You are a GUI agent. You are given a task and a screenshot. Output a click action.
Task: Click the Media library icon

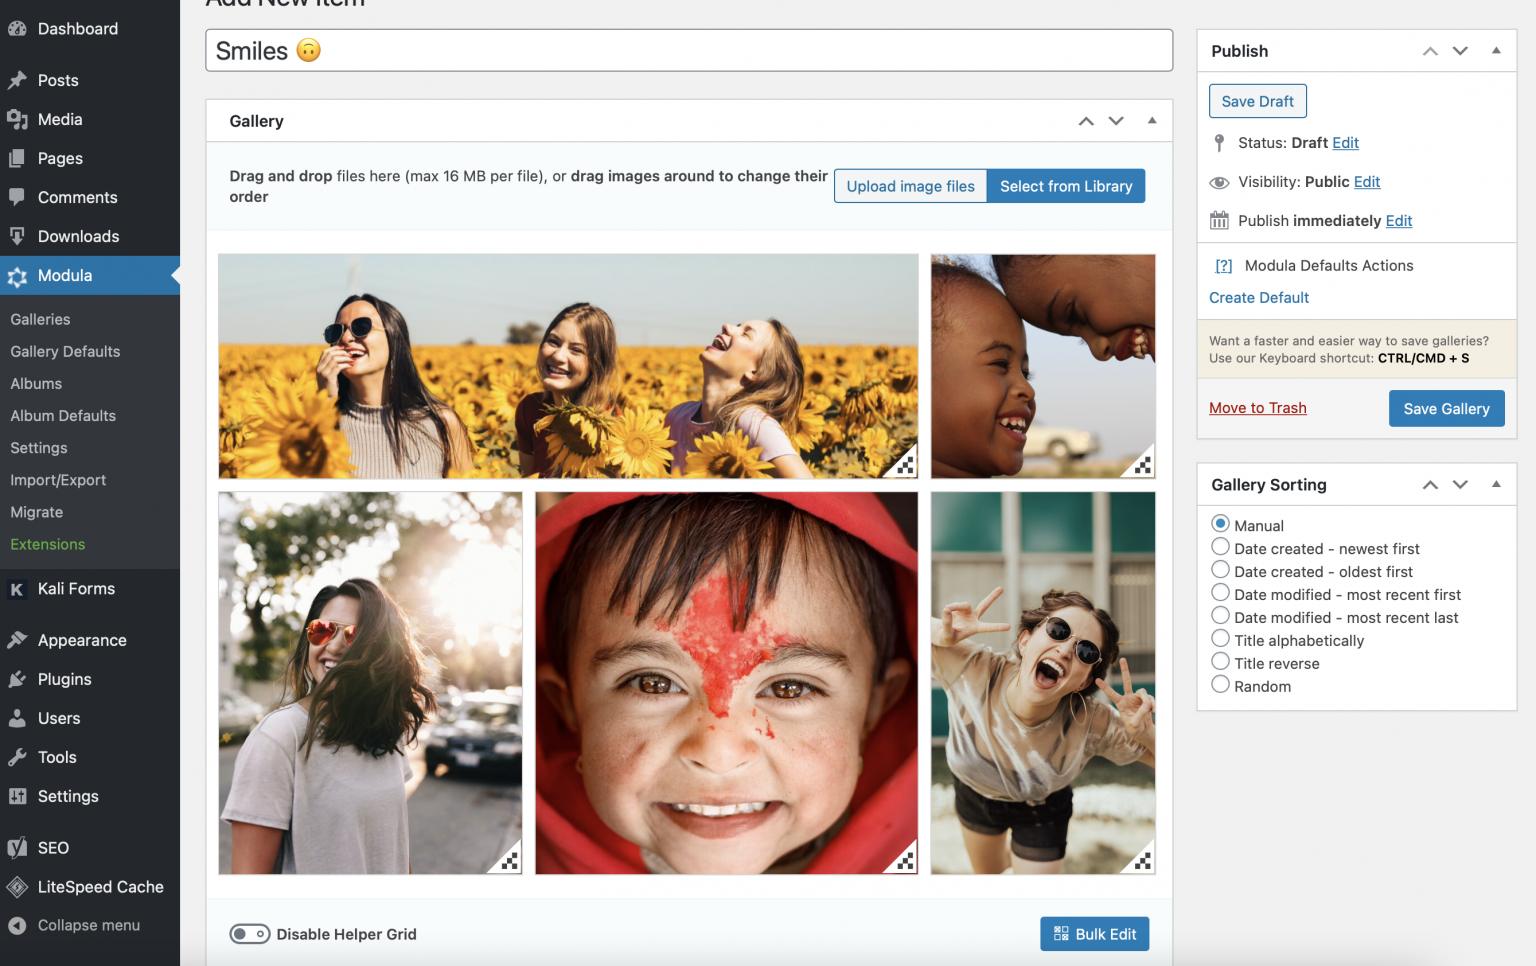point(17,119)
